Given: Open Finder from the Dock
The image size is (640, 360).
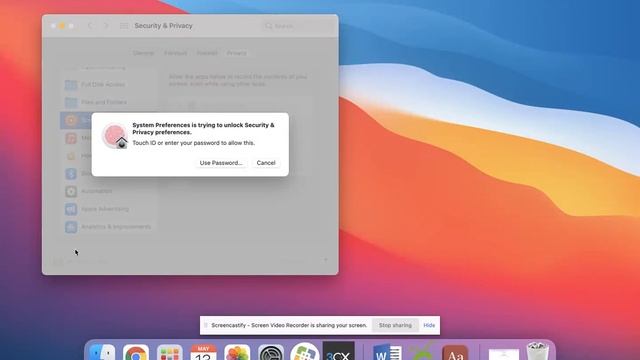Looking at the screenshot, I should (102, 352).
